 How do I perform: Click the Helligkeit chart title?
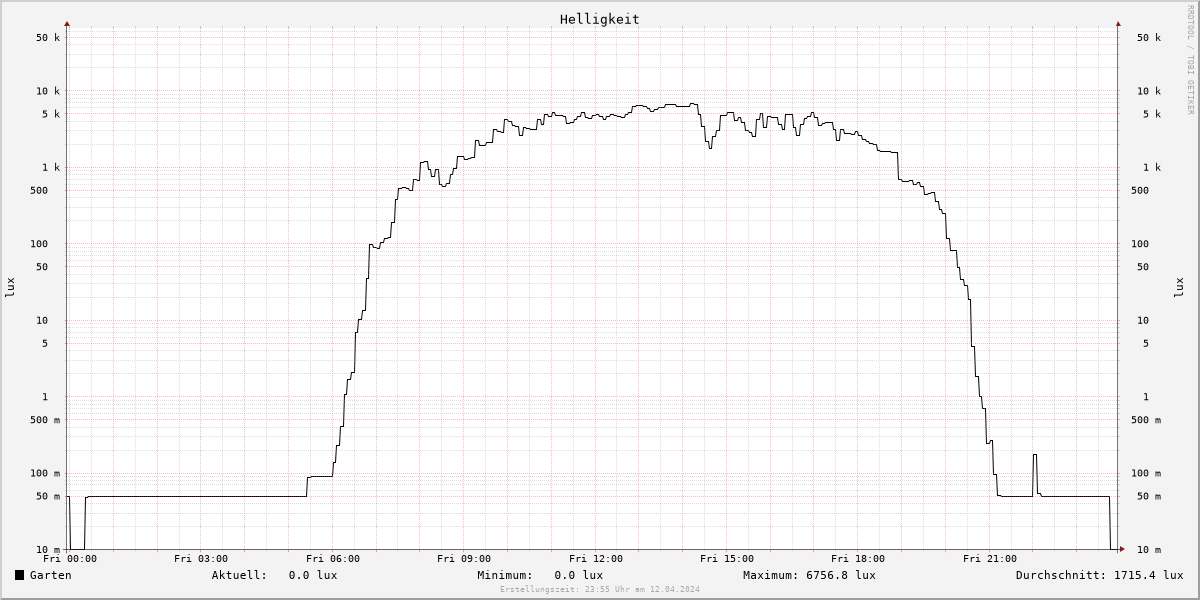pyautogui.click(x=600, y=19)
